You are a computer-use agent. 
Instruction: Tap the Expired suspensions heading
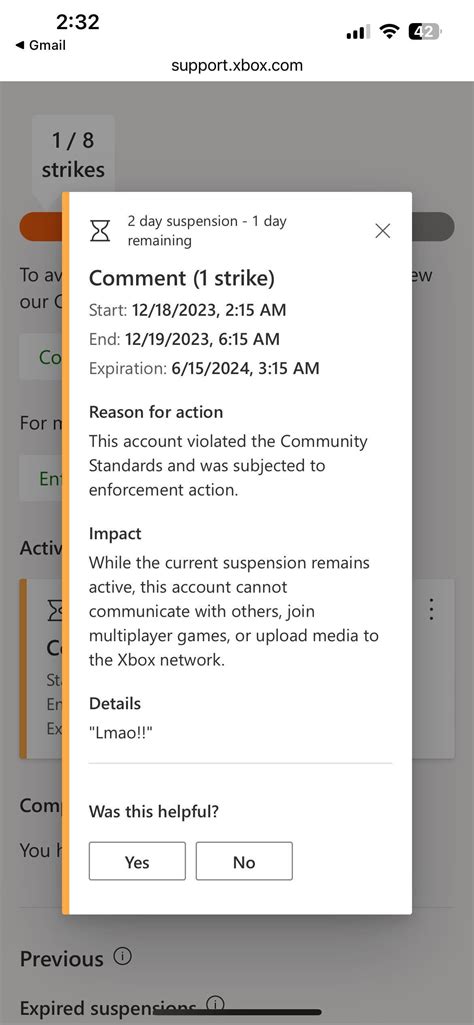(x=108, y=1007)
